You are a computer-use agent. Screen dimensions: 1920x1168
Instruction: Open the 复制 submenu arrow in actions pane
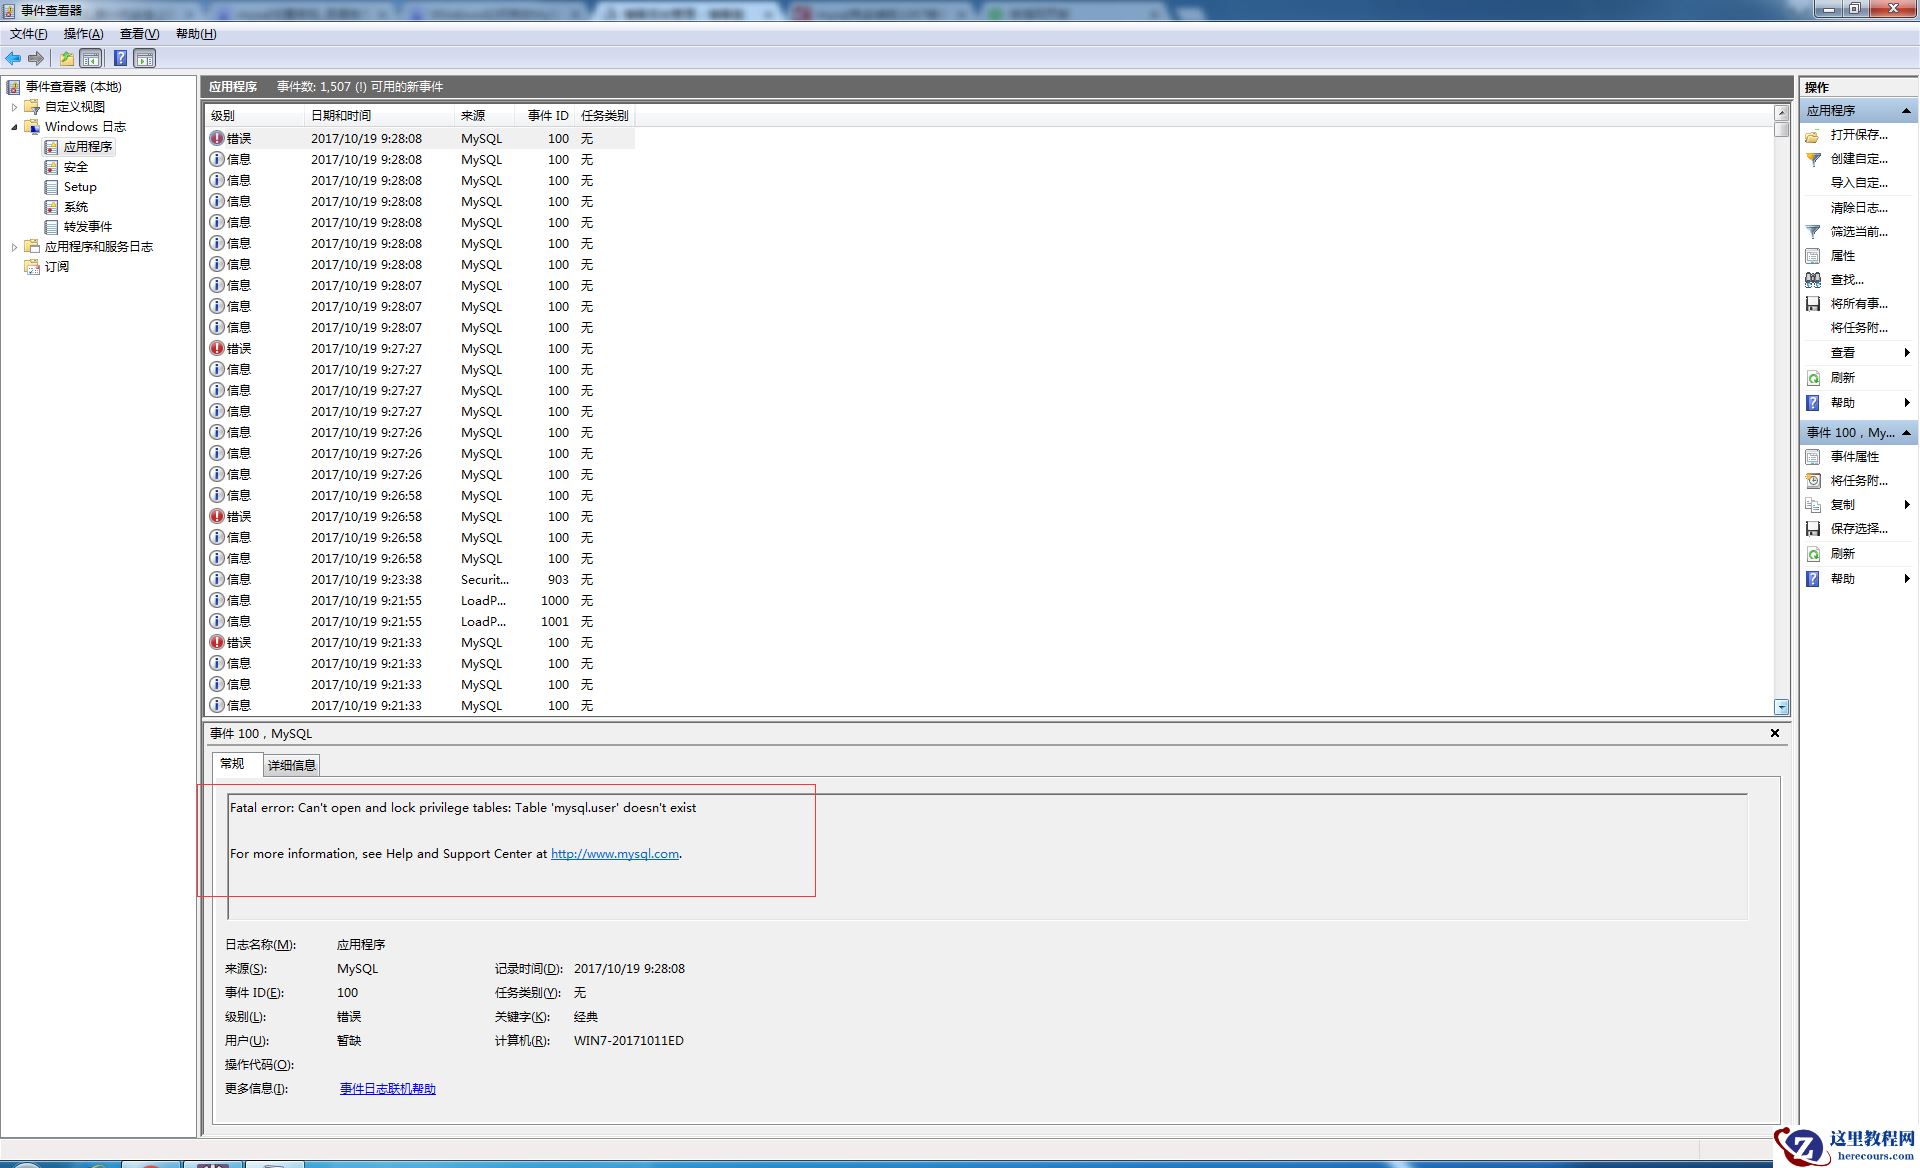click(x=1908, y=504)
